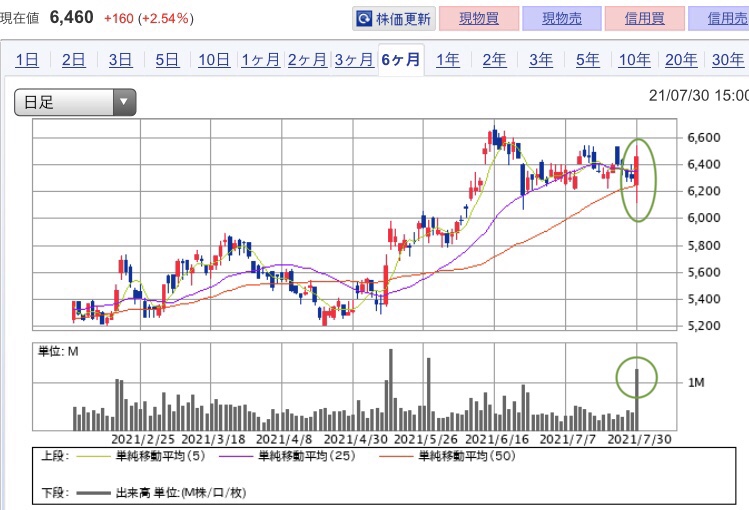Image resolution: width=749 pixels, height=510 pixels.
Task: Open the 現物買 order link
Action: point(479,19)
